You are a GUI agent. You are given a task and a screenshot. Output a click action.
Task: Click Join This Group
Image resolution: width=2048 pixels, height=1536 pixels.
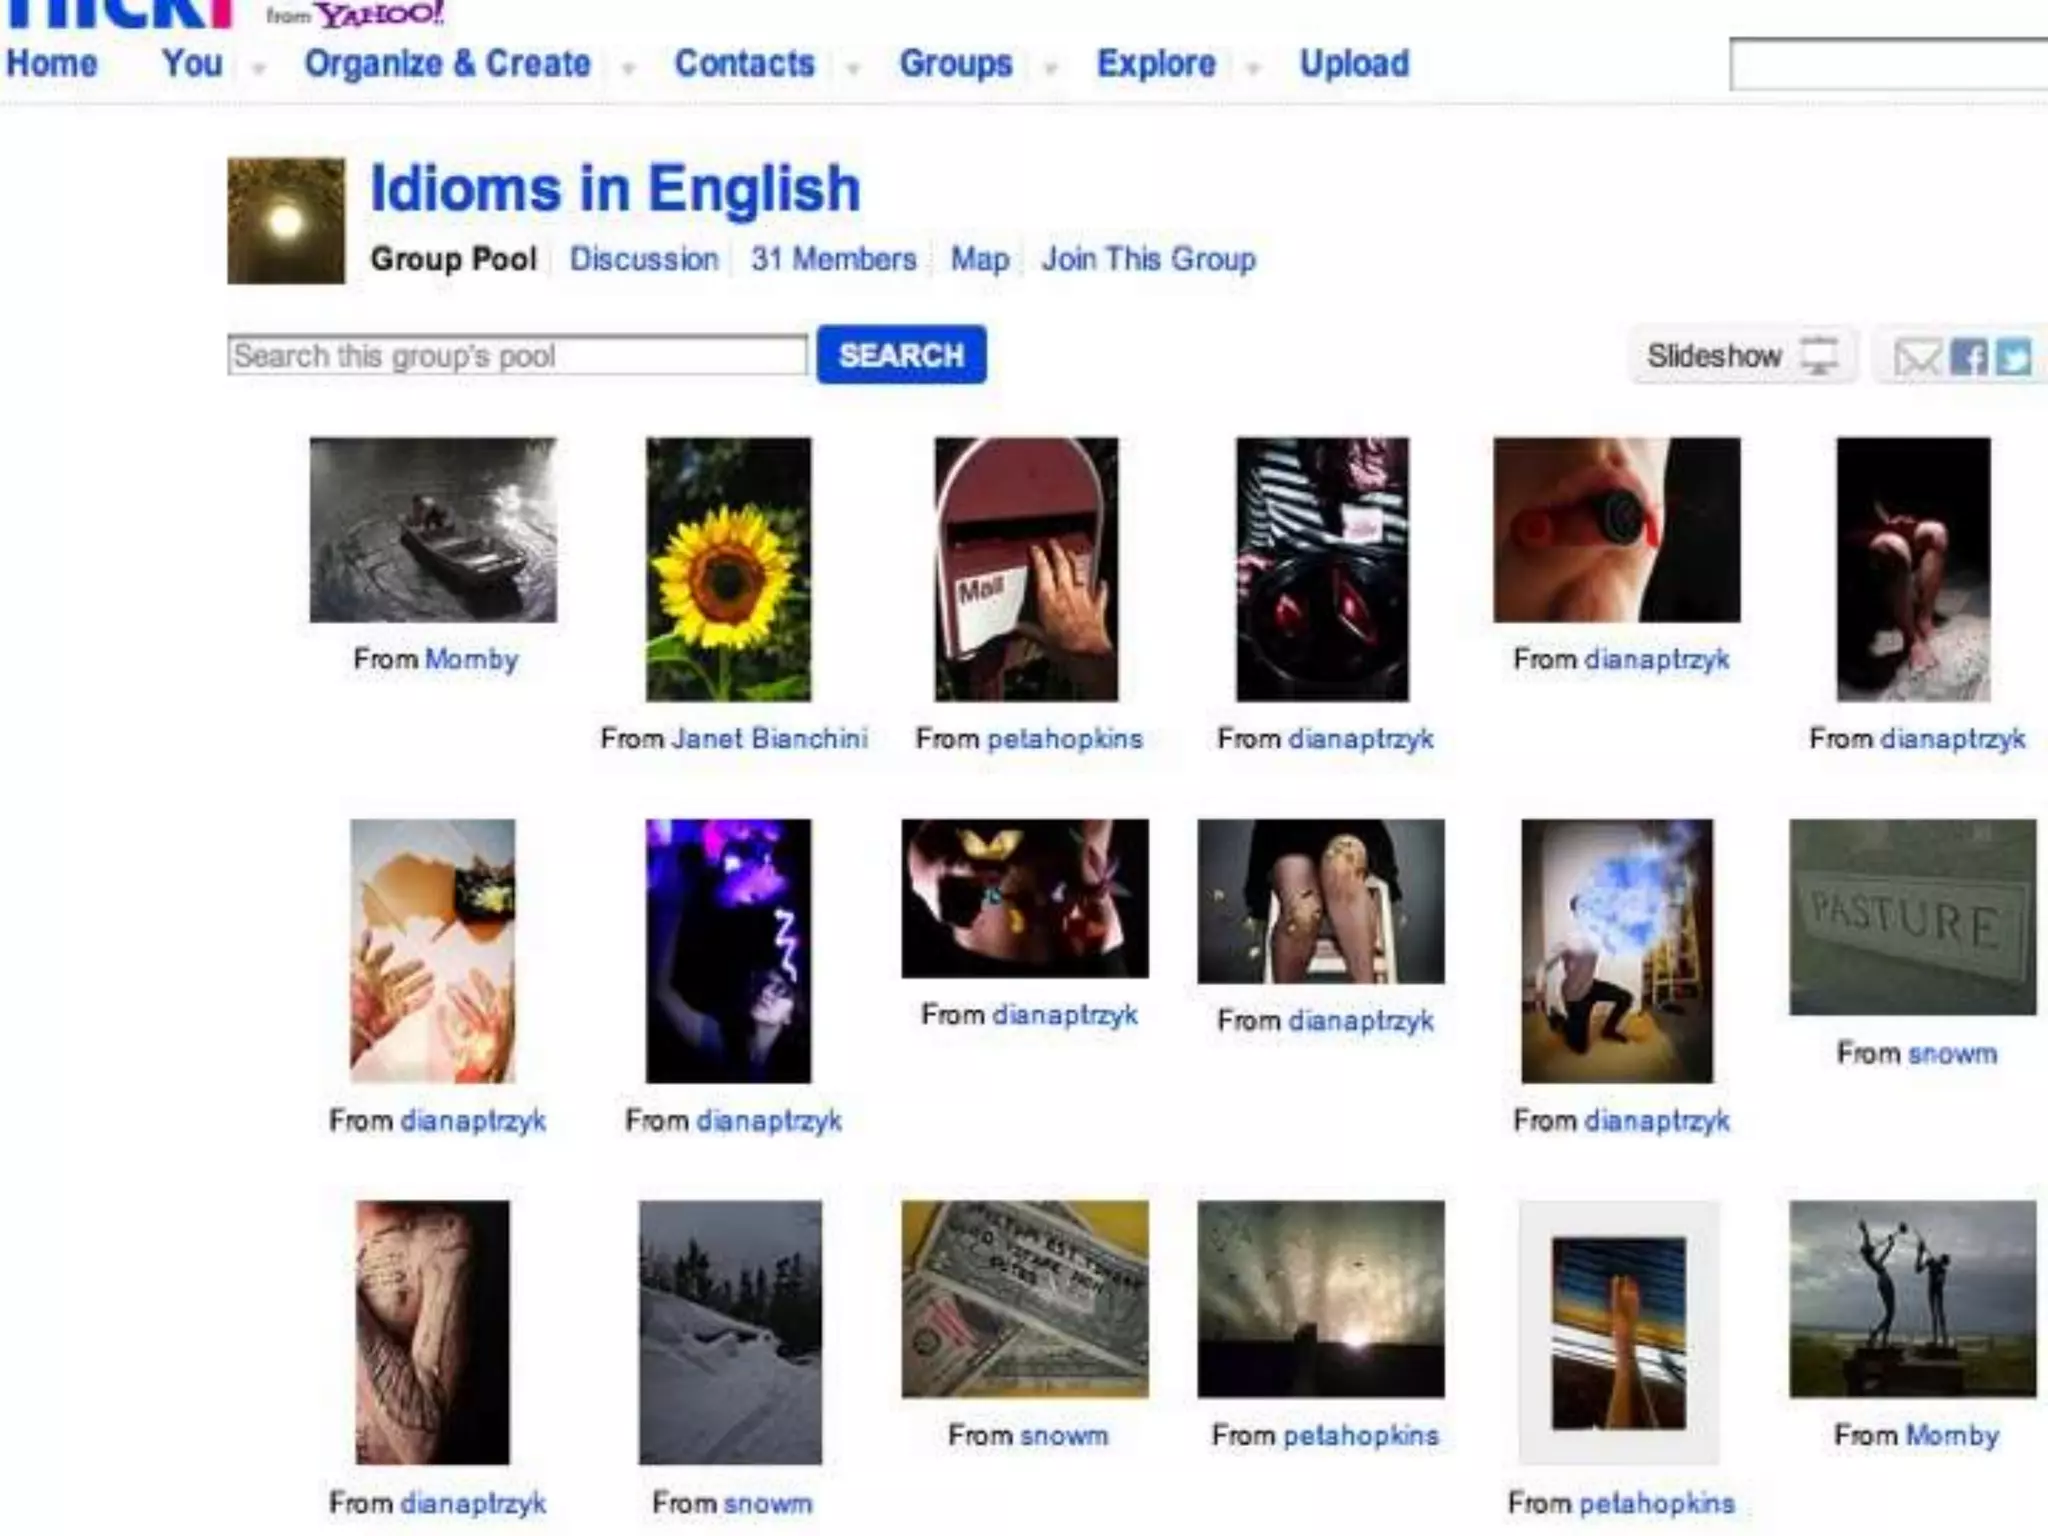[1149, 259]
